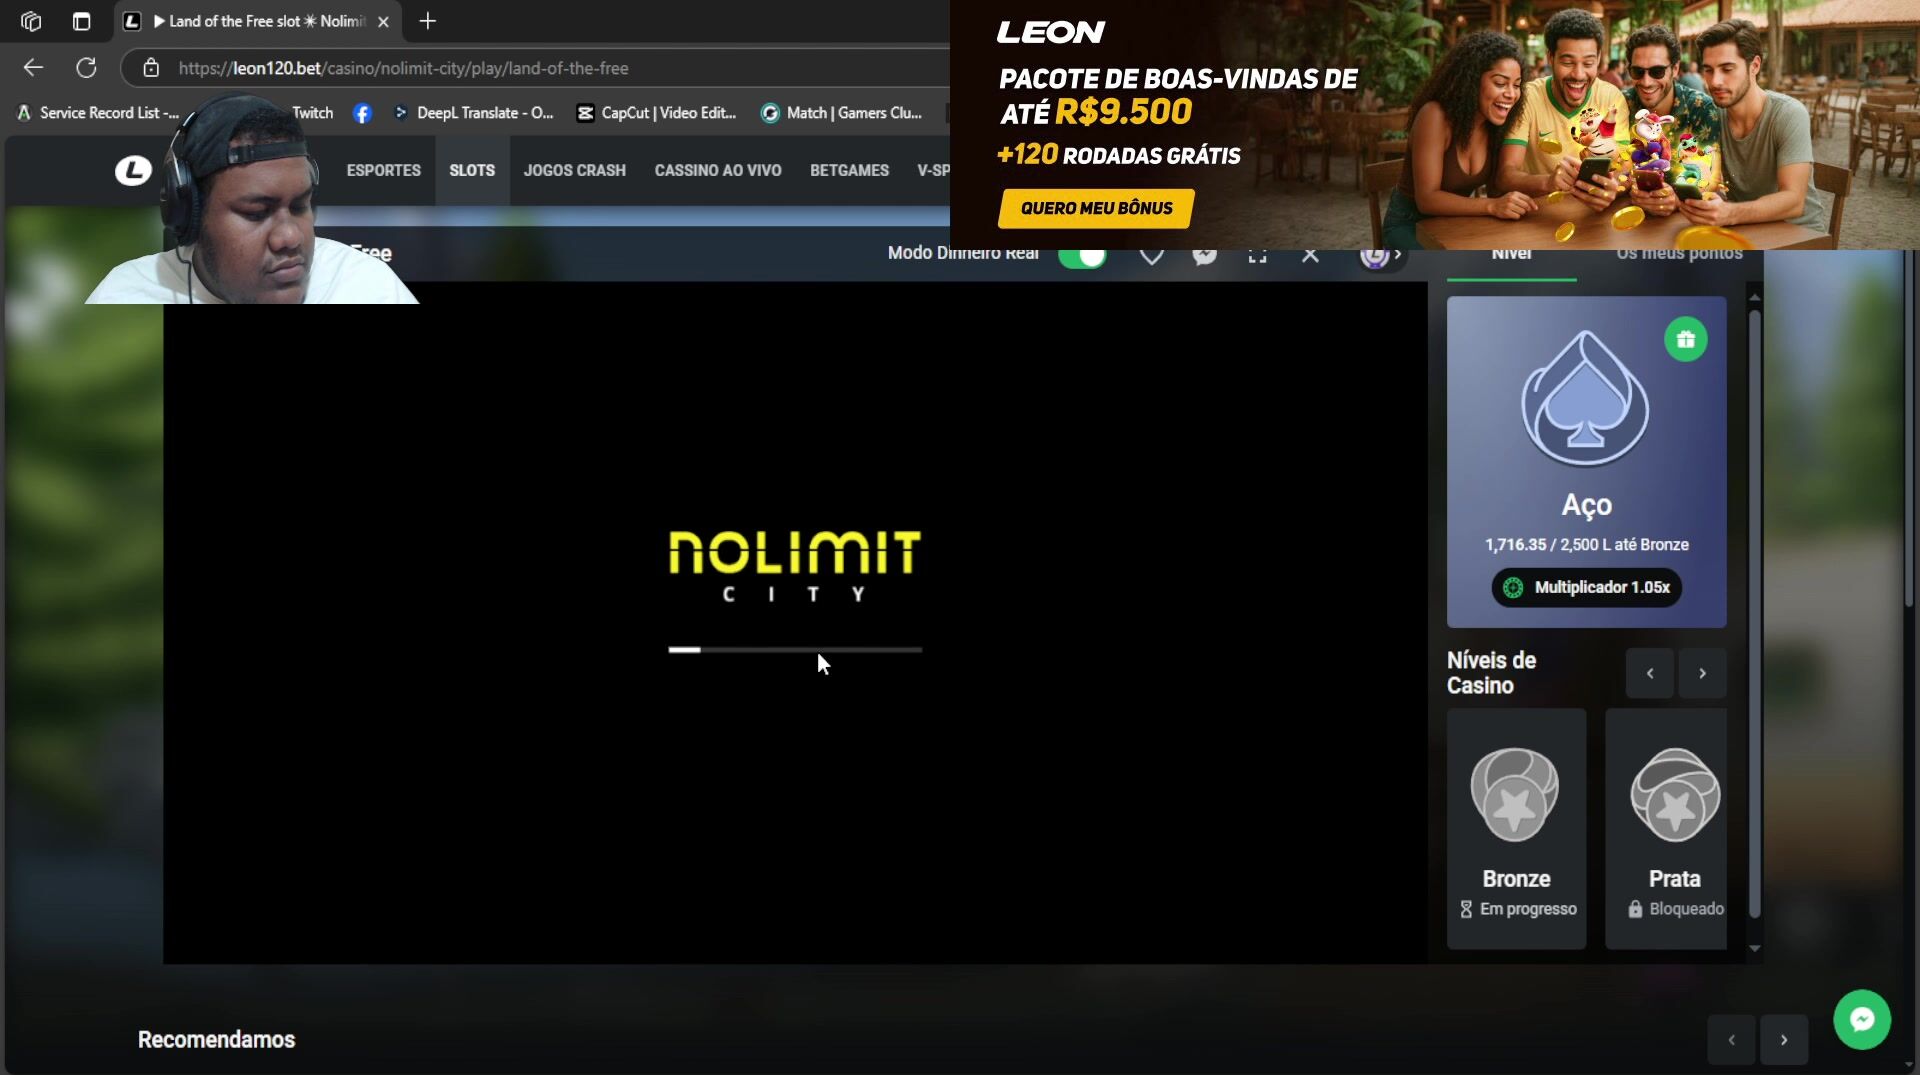Click the Aço spade level badge
Image resolution: width=1920 pixels, height=1075 pixels.
click(x=1585, y=398)
